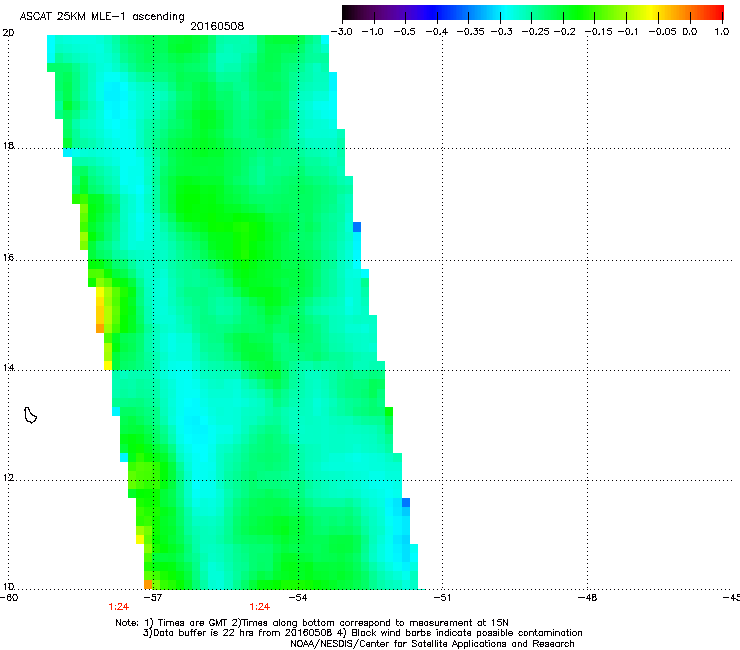Viewport: 740px width, 650px height.
Task: Click the orange pixel at swath bottom-left corner
Action: click(148, 585)
